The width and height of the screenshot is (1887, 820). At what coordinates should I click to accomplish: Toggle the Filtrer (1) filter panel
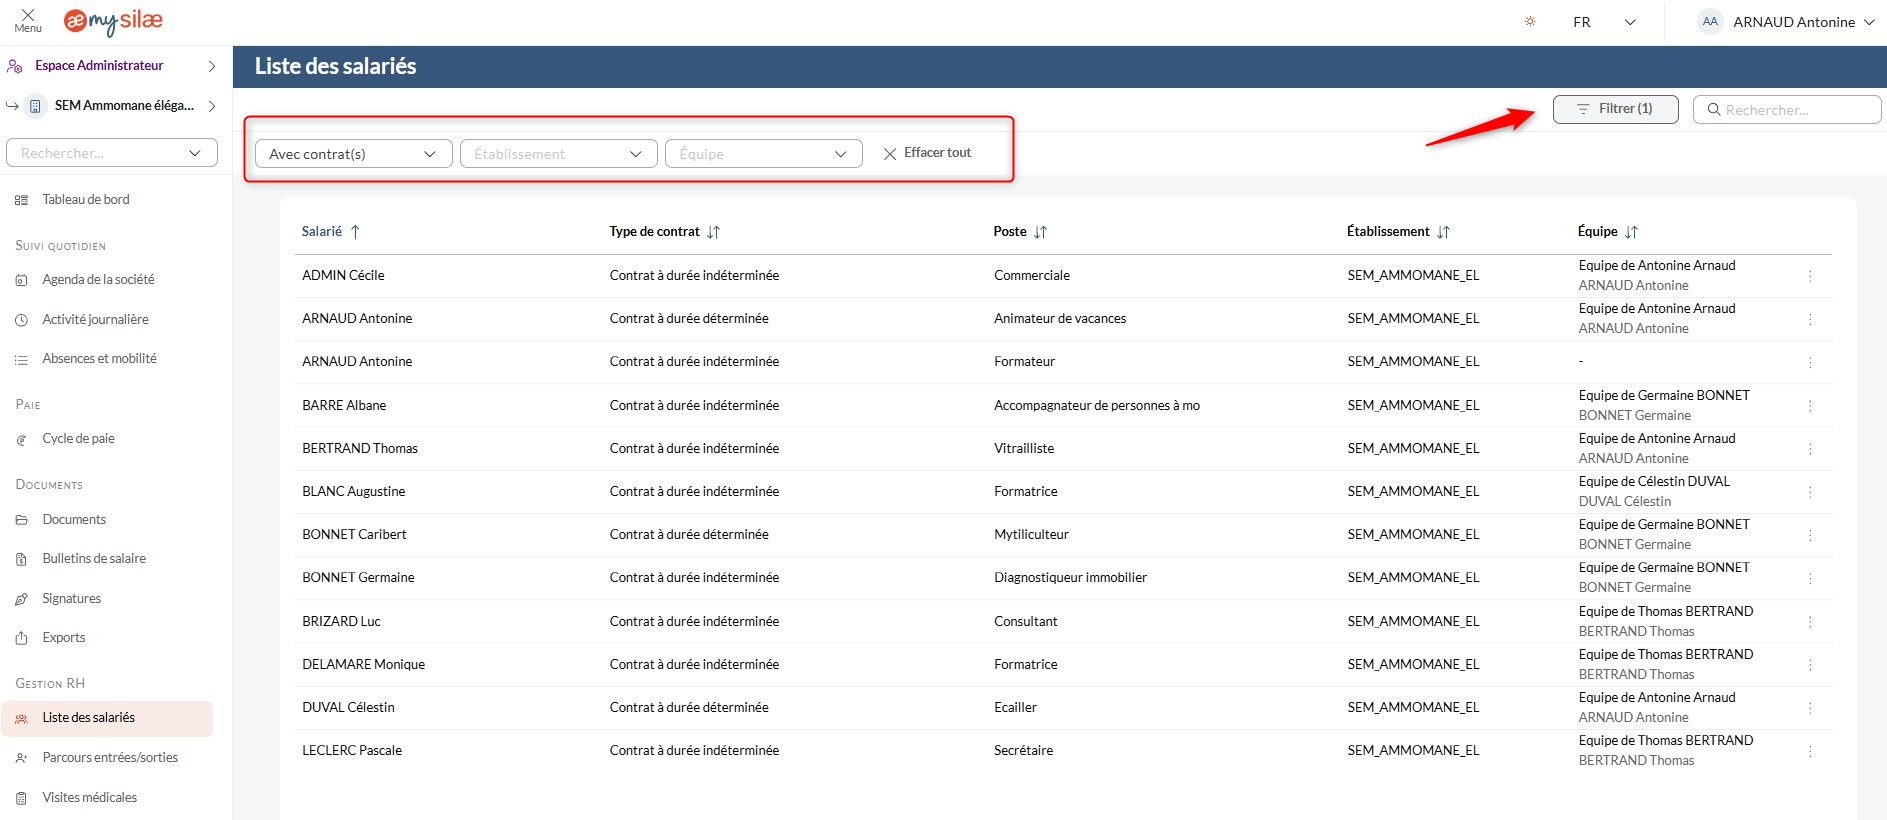coord(1615,109)
